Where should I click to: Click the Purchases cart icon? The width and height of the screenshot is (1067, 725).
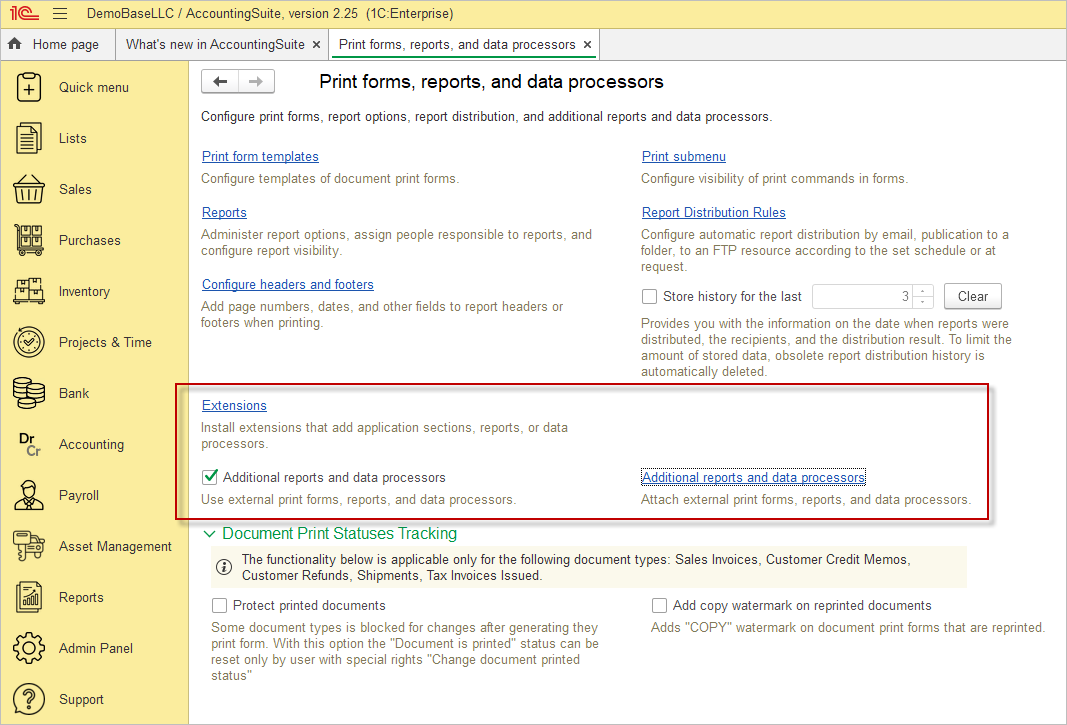point(29,240)
